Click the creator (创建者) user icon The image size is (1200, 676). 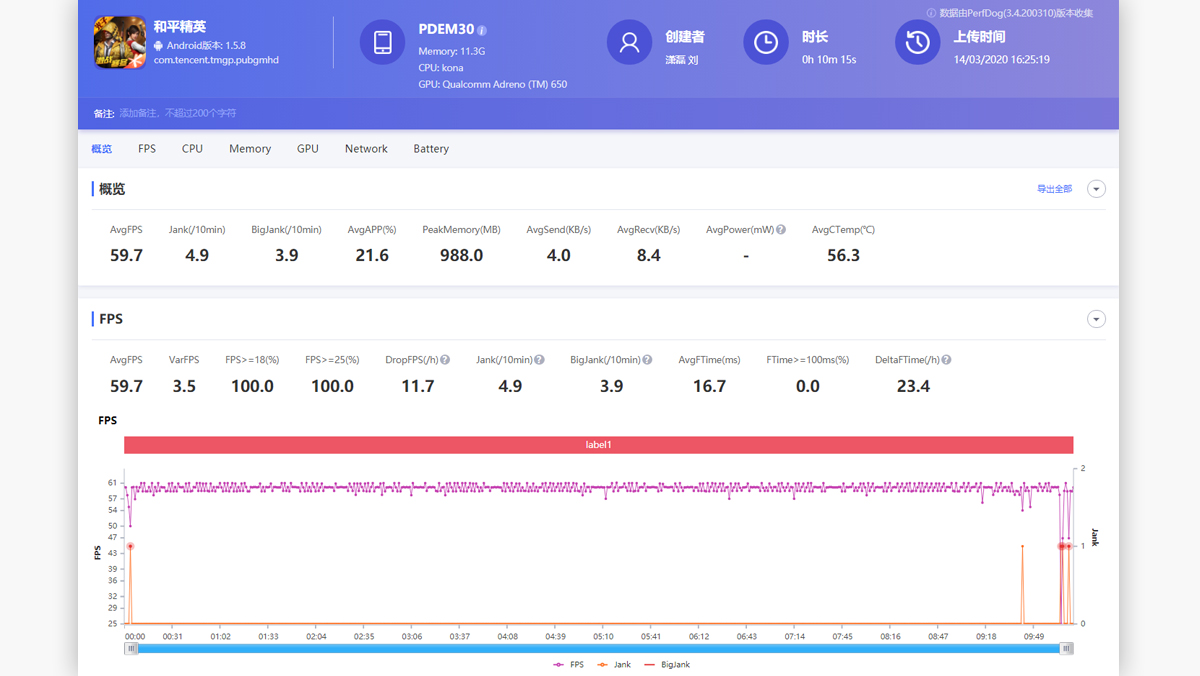[x=629, y=42]
